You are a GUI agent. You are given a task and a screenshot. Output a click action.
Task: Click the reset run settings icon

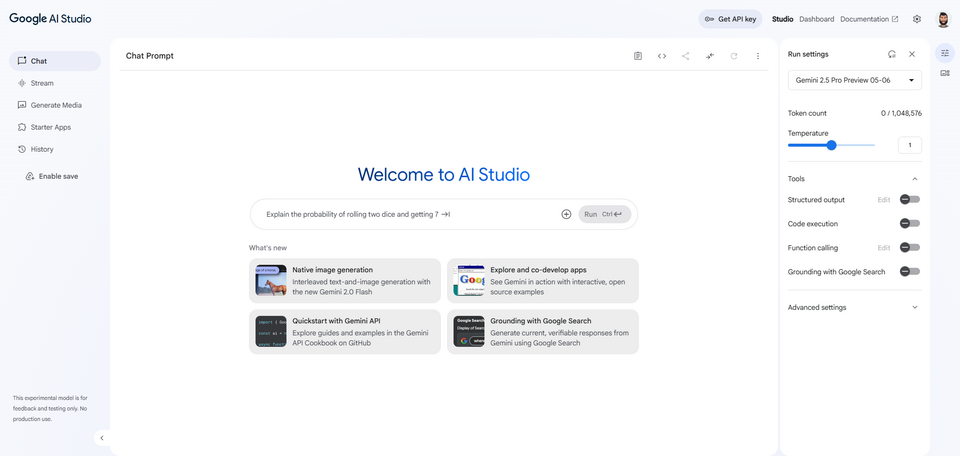point(892,54)
